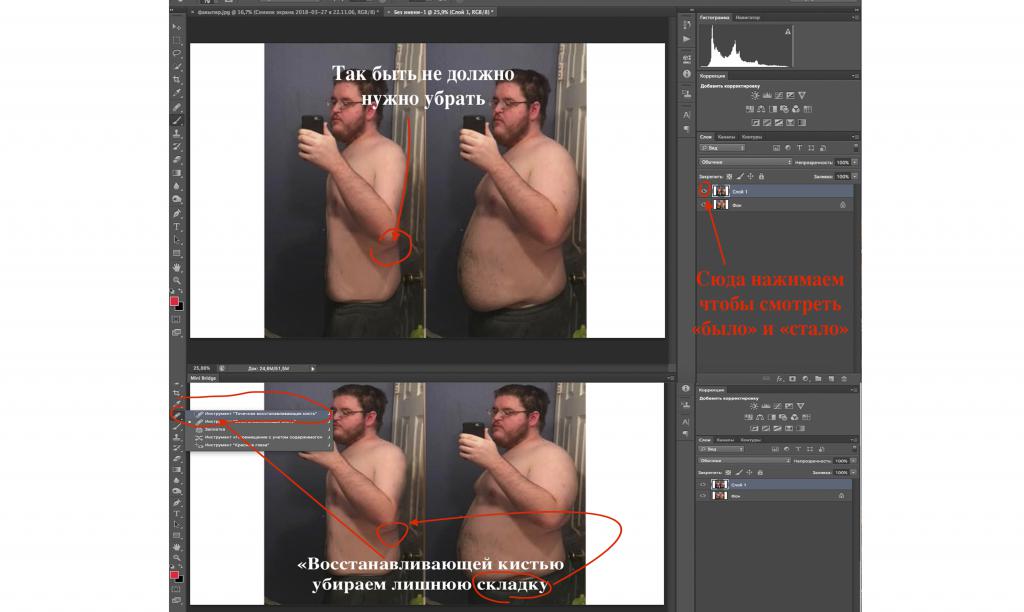
Task: Click Hue/Saturation adjustment icon in upper Correction panel
Action: pos(750,109)
